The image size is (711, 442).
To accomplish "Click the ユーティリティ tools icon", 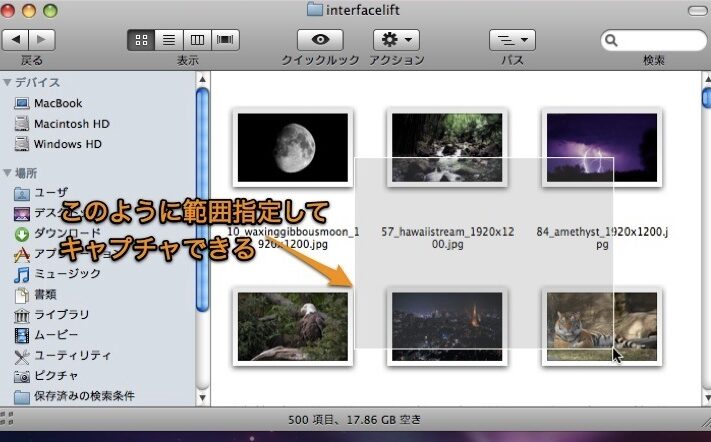I will point(21,356).
